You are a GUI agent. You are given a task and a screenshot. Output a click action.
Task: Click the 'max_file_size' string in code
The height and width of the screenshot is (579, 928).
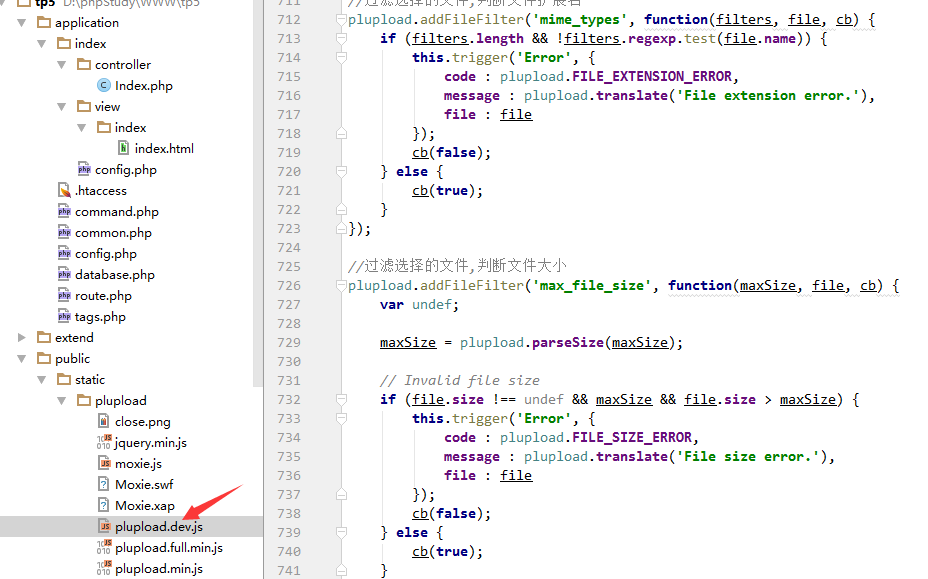tap(591, 285)
